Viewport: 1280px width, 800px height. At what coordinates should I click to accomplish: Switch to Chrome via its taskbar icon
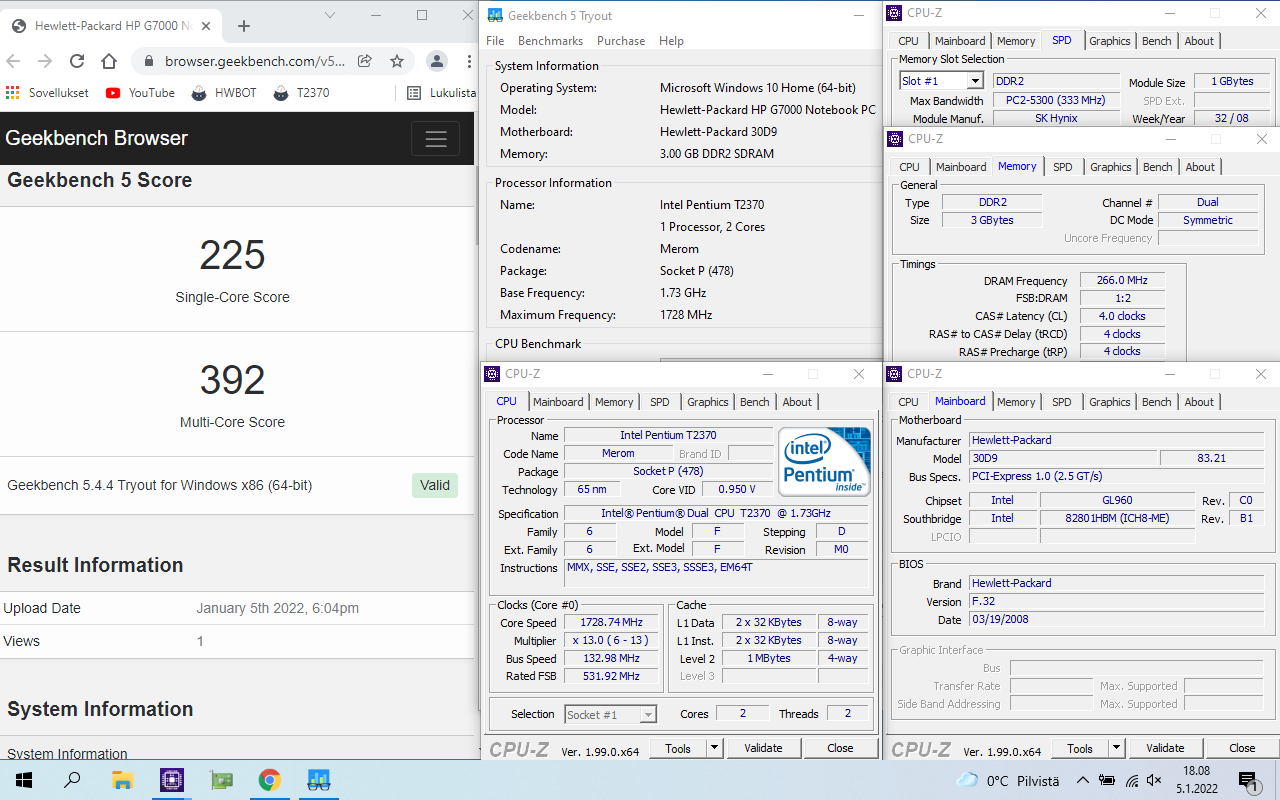269,780
